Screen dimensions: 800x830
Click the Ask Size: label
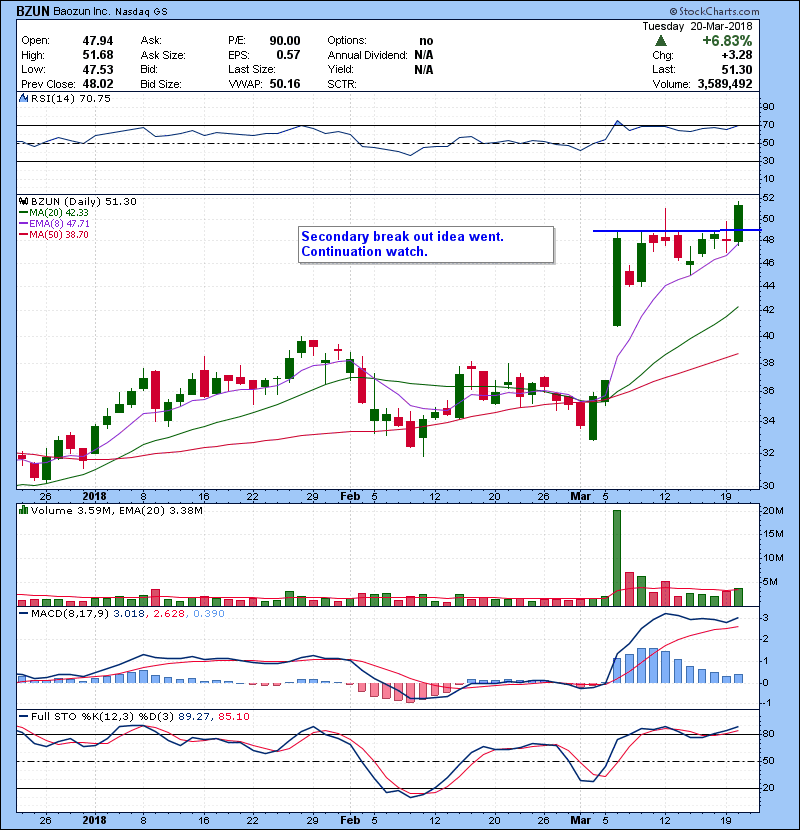tap(163, 55)
